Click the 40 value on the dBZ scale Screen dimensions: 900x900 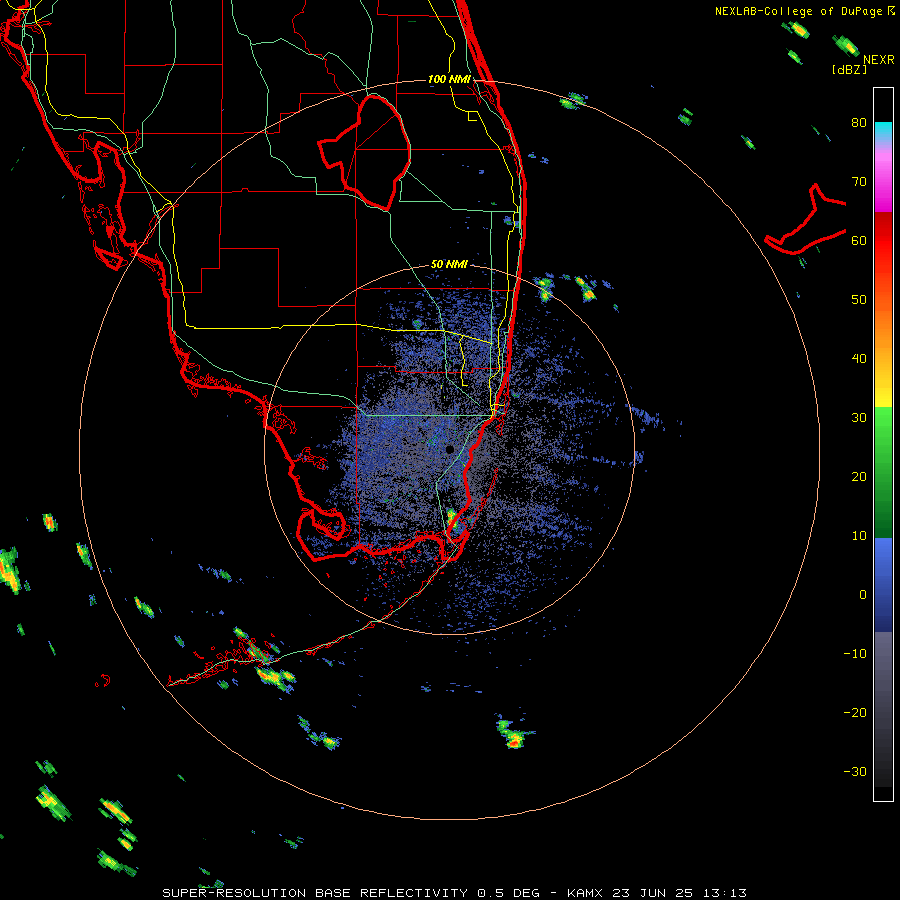[859, 359]
